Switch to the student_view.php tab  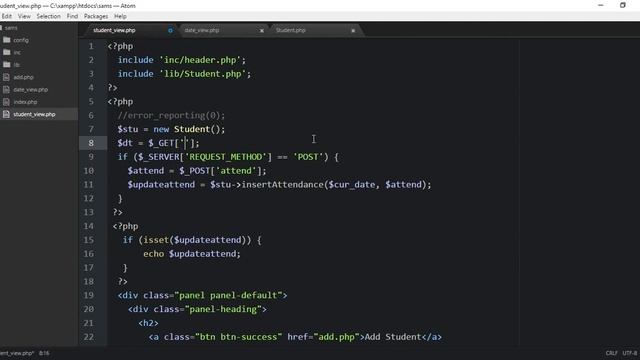(114, 30)
